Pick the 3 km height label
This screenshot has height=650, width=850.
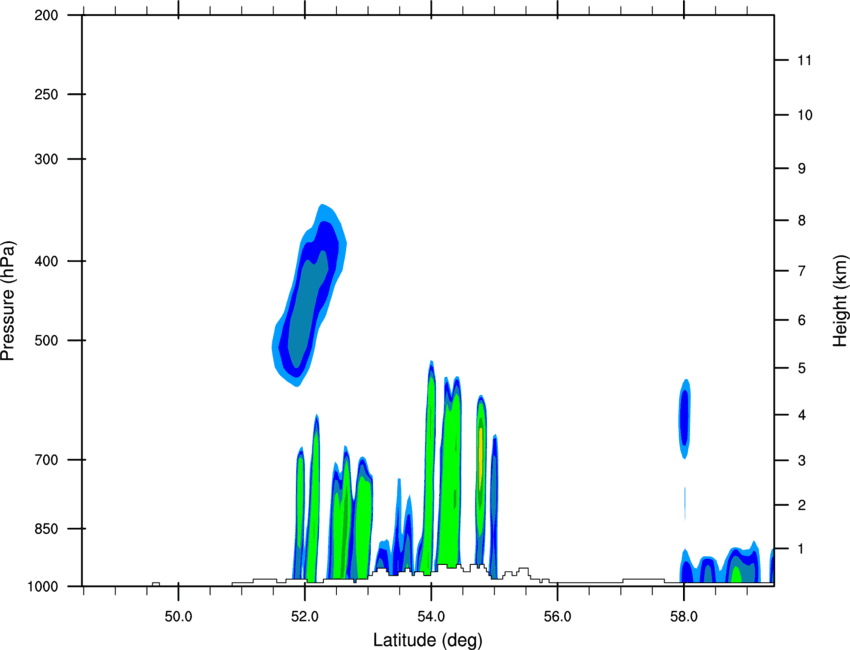click(802, 461)
